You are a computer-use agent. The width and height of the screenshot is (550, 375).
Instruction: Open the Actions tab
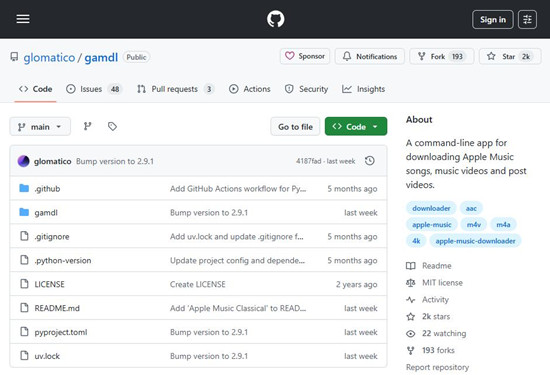(x=249, y=89)
